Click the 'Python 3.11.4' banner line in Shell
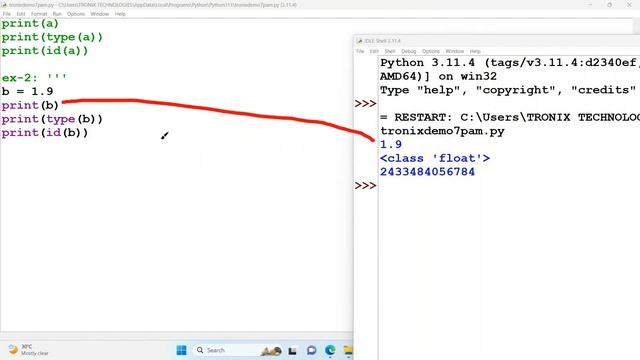The image size is (640, 360). pos(509,63)
